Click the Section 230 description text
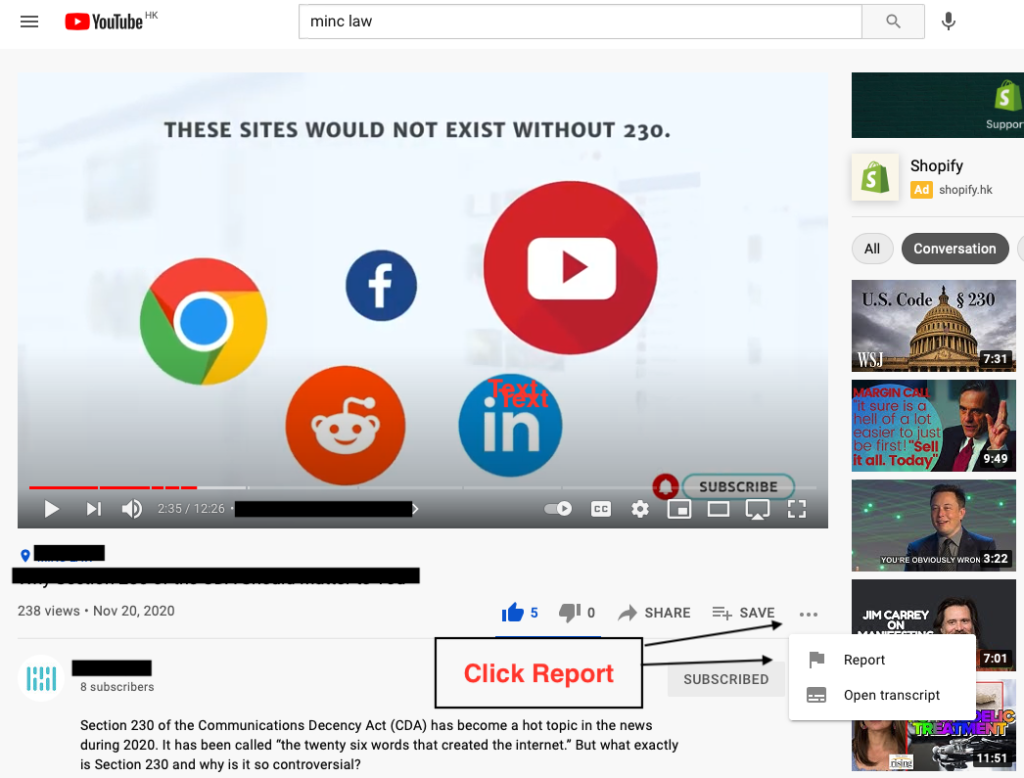 (x=379, y=745)
